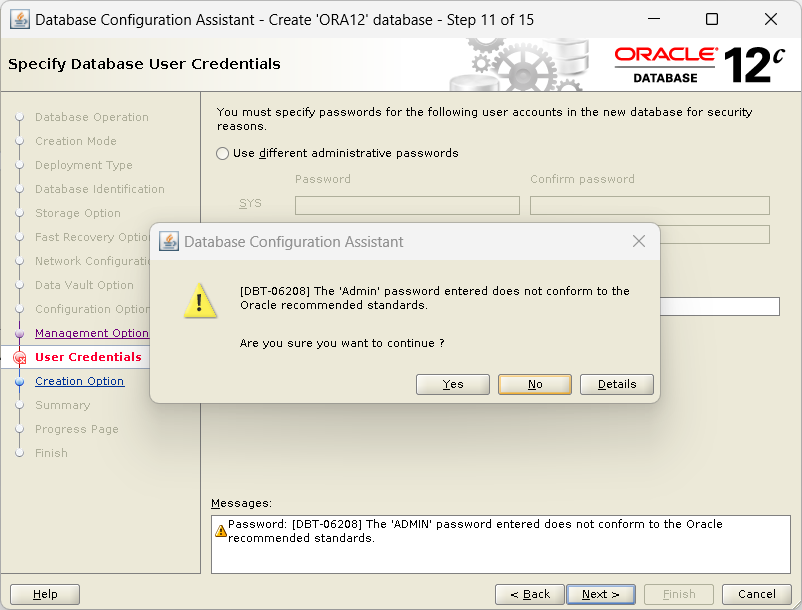Click the Network Configuration step

pos(92,261)
